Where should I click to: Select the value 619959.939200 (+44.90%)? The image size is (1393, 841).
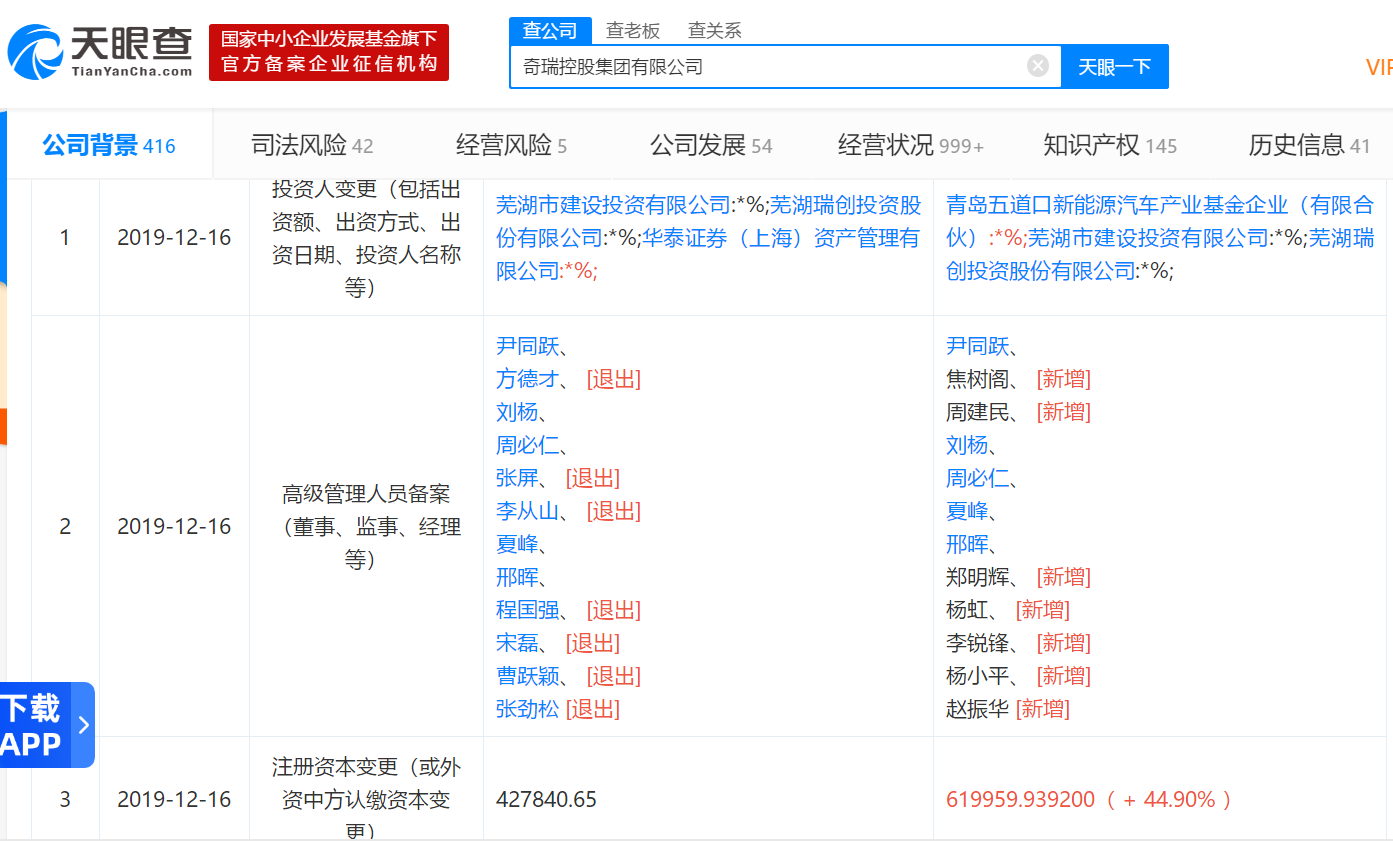pos(1089,800)
